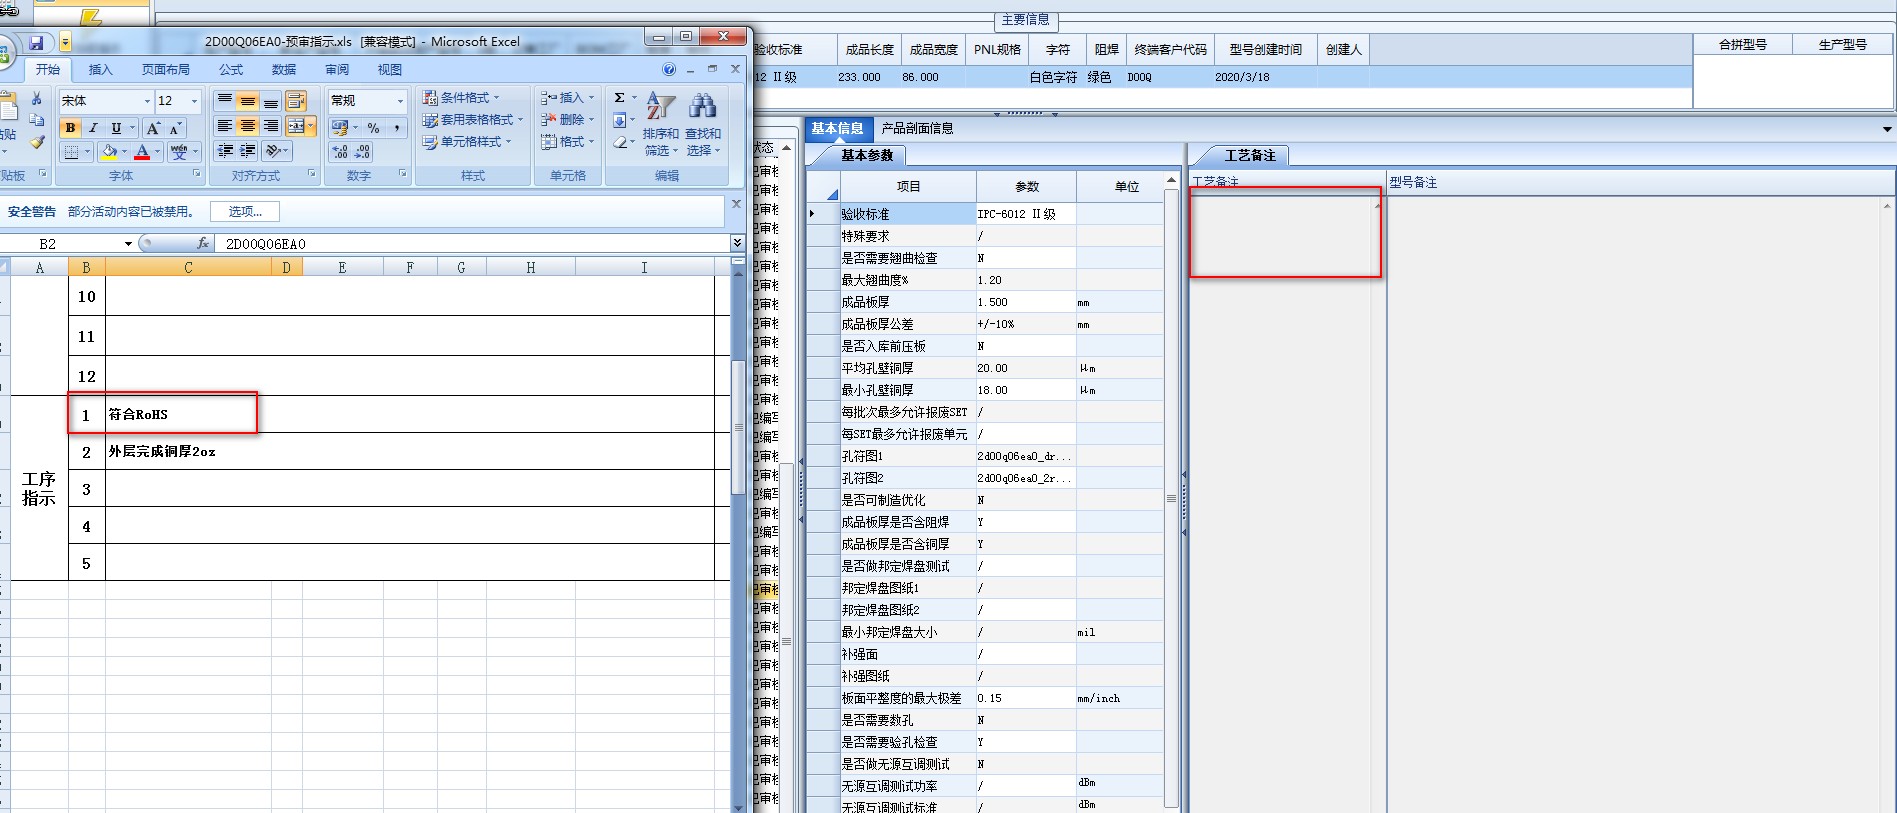
Task: Open the 套用表格格式 dropdown
Action: pyautogui.click(x=472, y=120)
